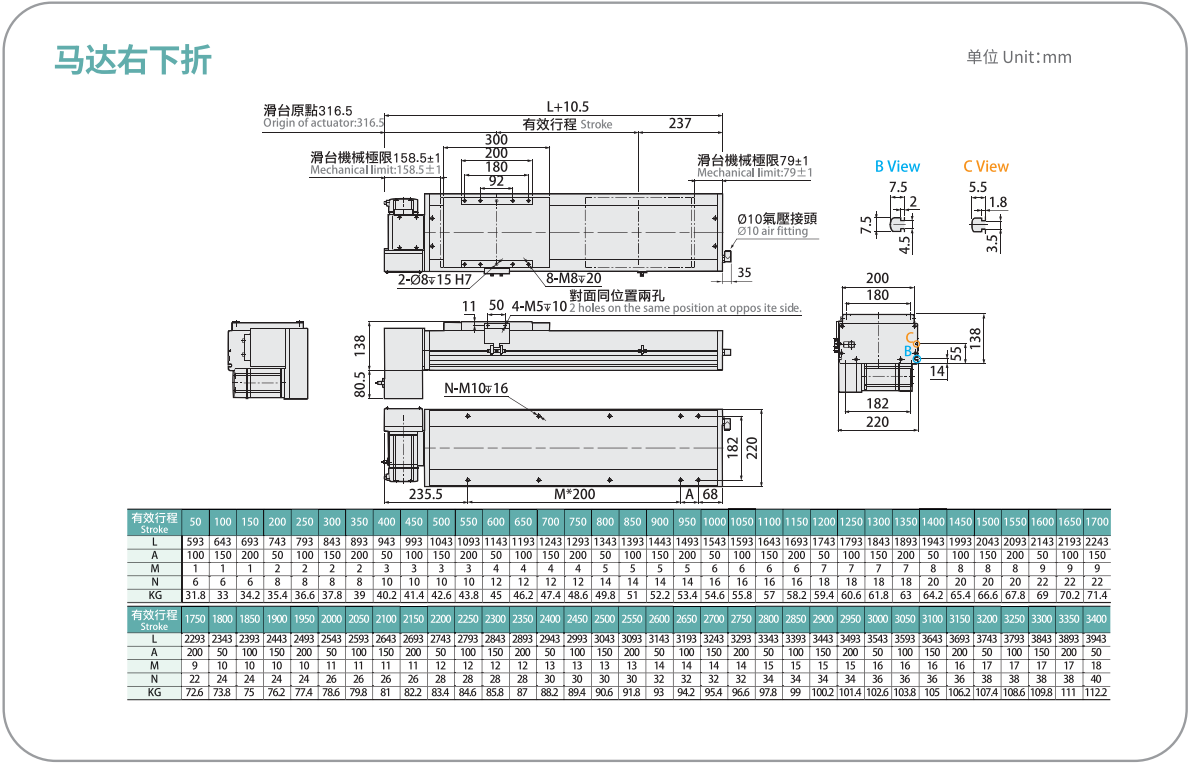Select stroke 50 column header
1190x765 pixels.
(196, 522)
